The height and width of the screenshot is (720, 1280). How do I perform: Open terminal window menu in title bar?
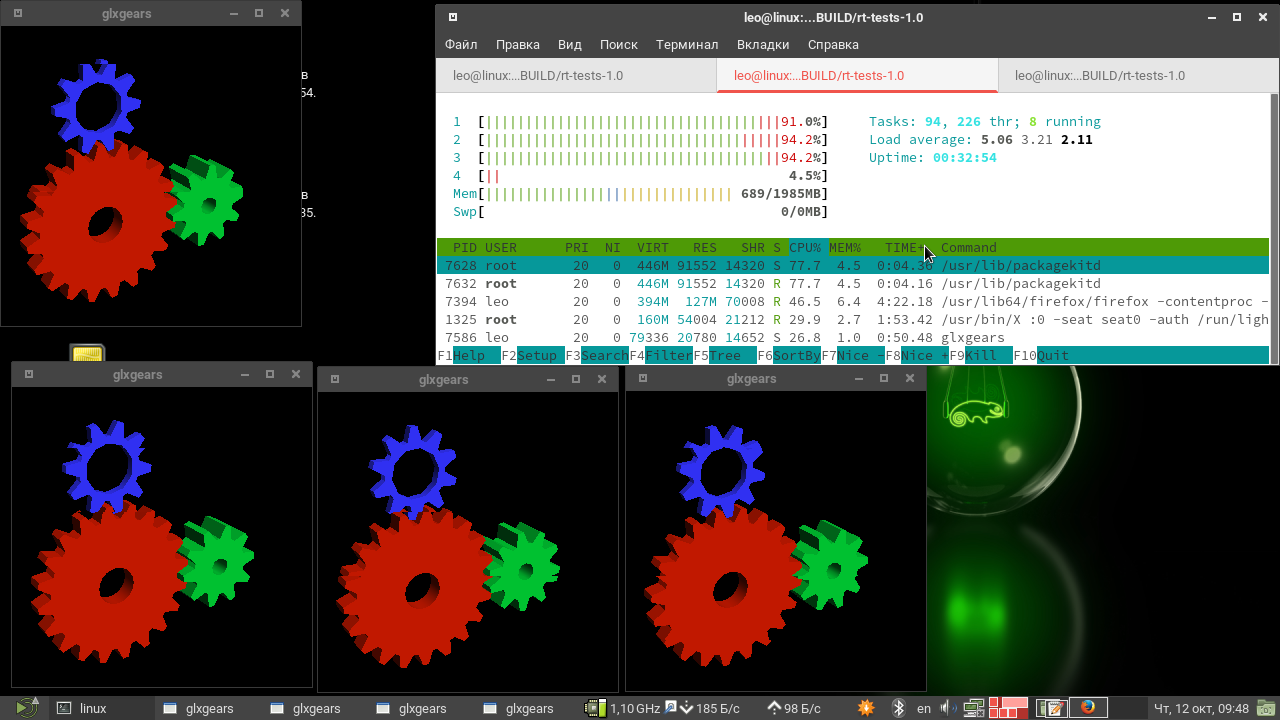click(x=453, y=17)
